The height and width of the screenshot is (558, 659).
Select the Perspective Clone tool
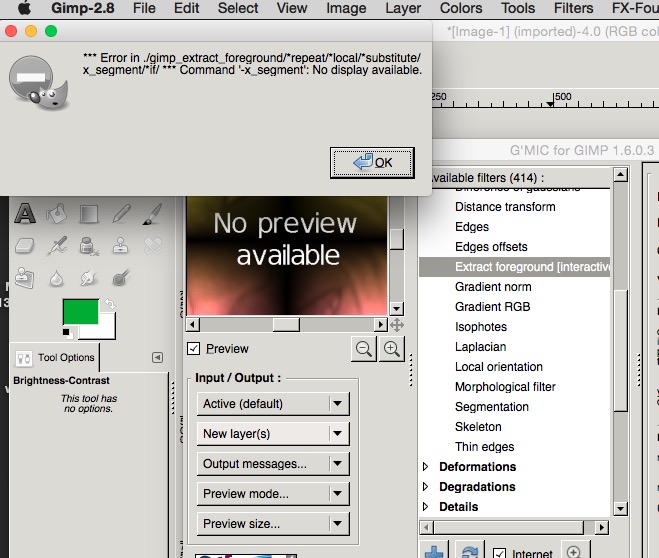(25, 278)
